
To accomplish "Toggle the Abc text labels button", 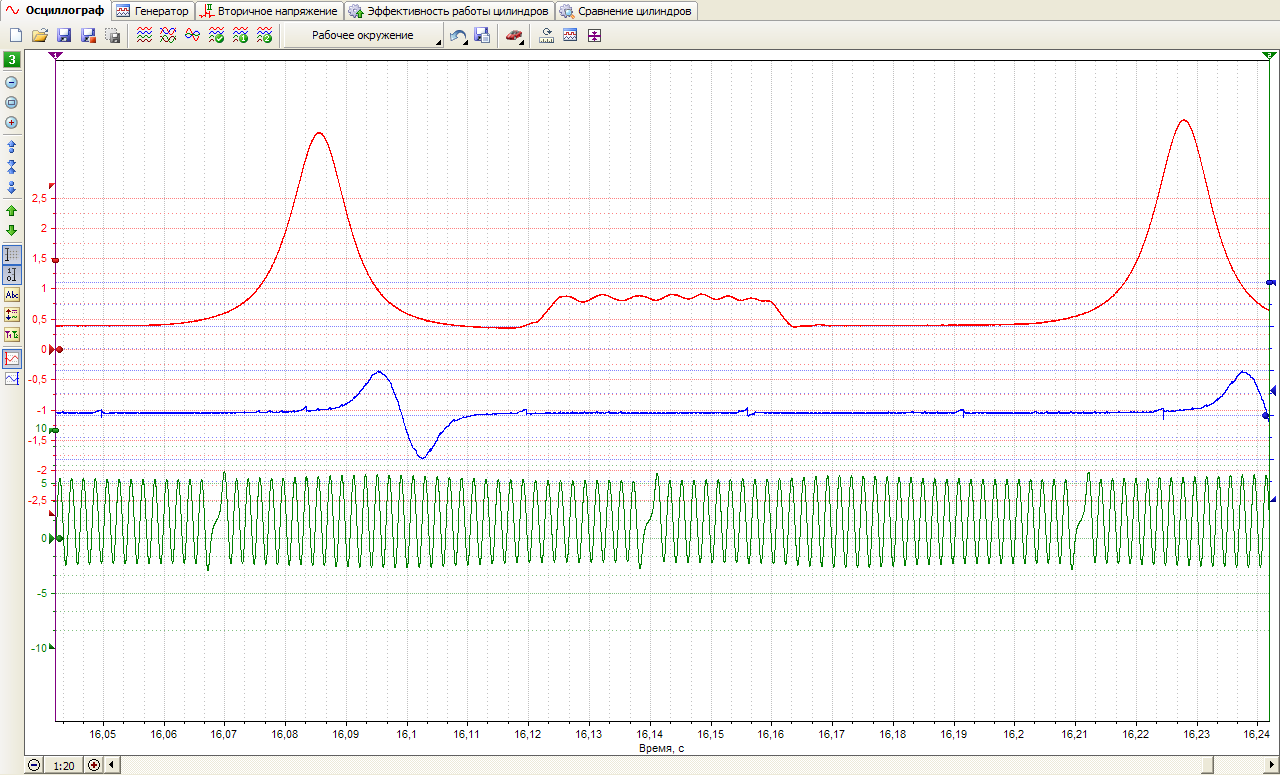I will [12, 295].
